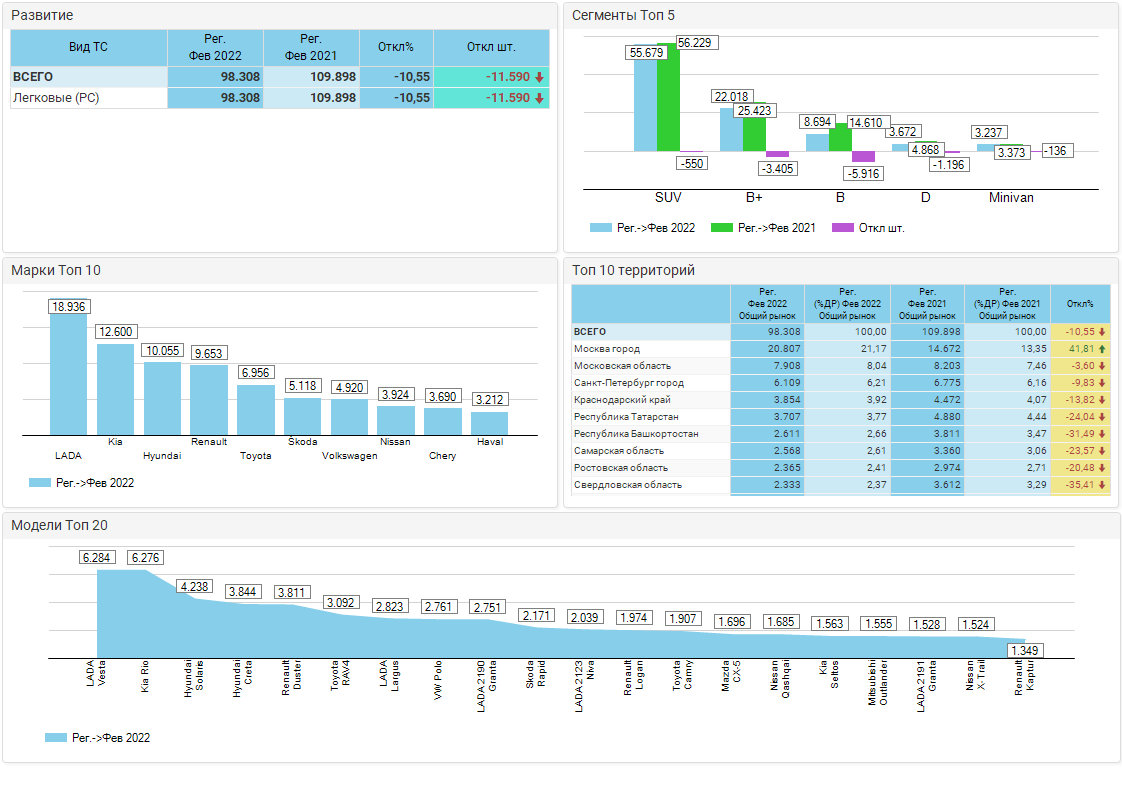
Task: Select the Республика Татарстан row label
Action: (x=626, y=417)
